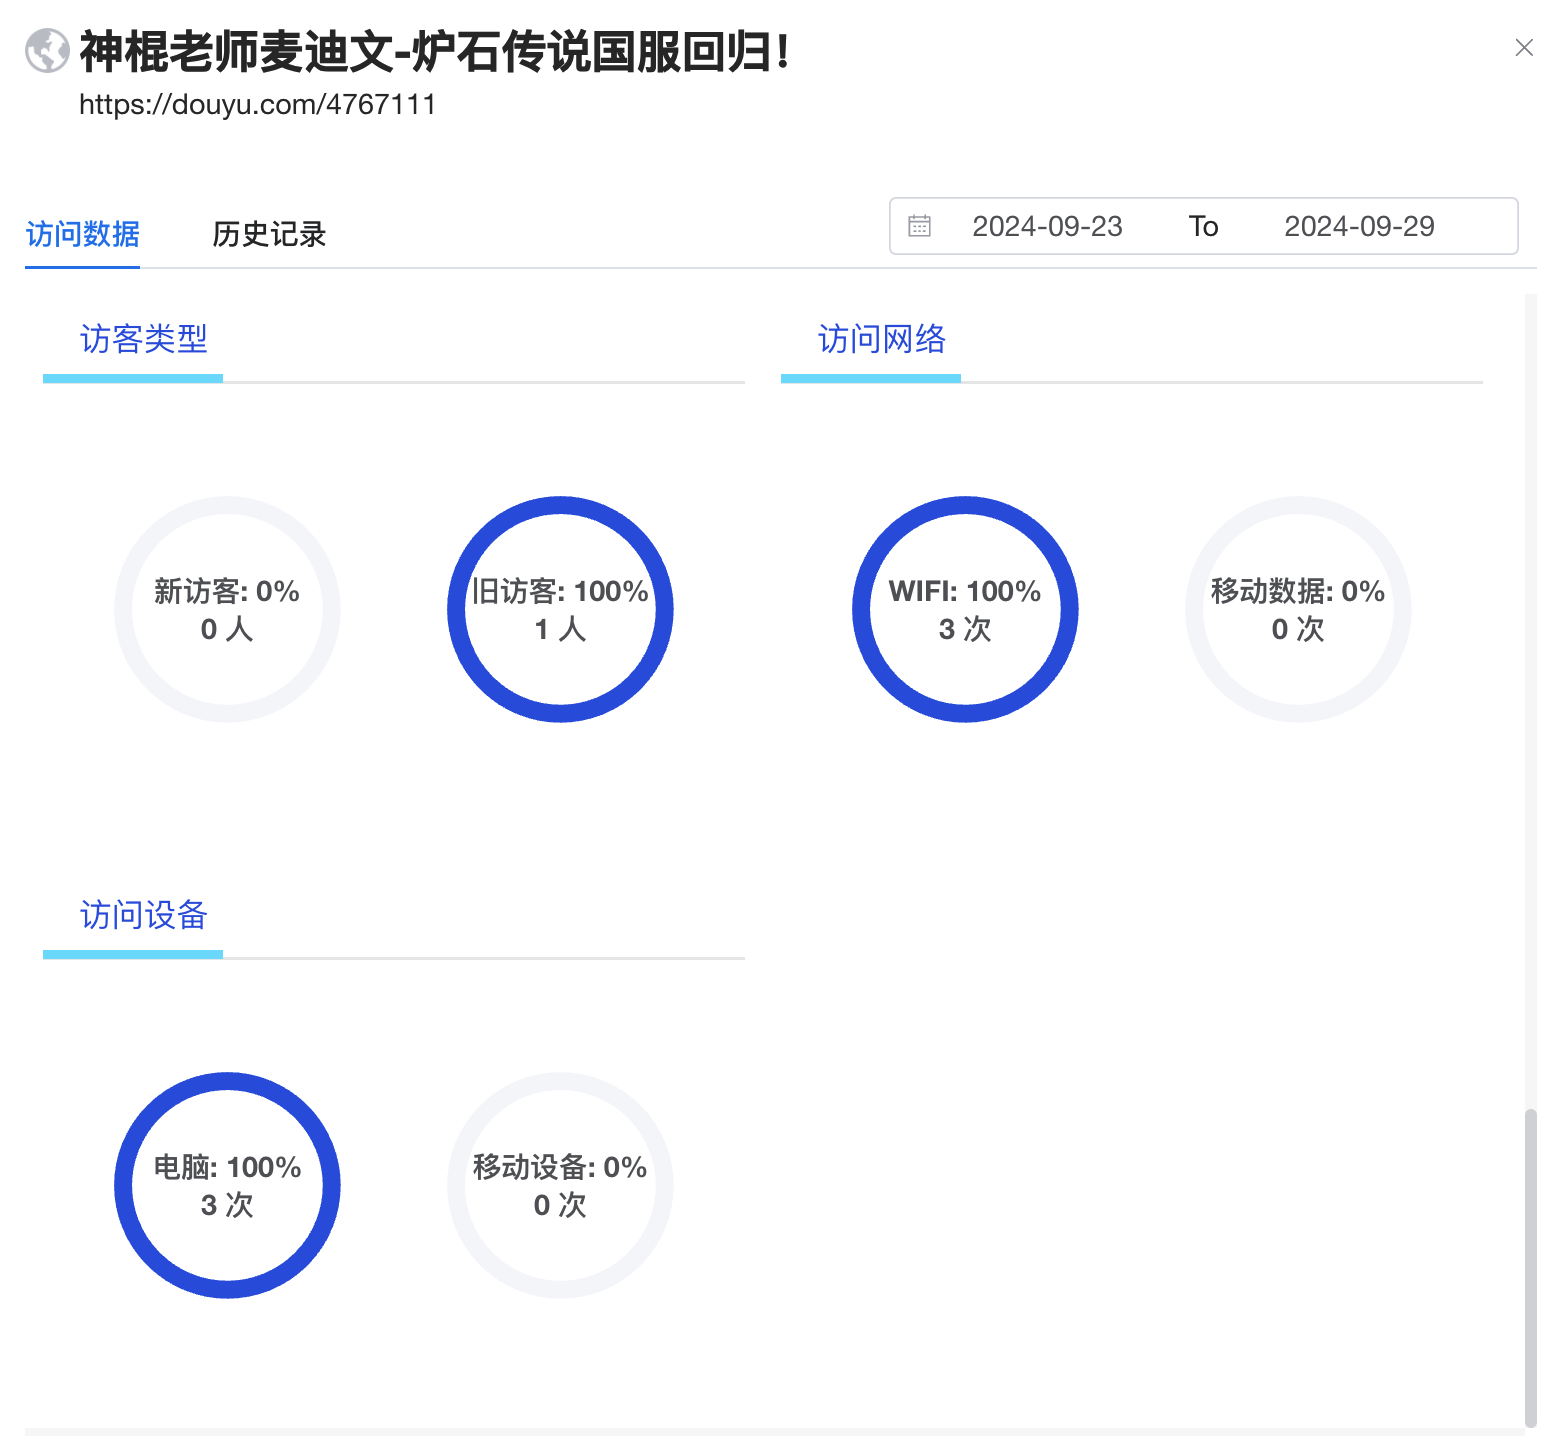The width and height of the screenshot is (1556, 1436).
Task: Click the 'To' separator in date range
Action: [x=1203, y=226]
